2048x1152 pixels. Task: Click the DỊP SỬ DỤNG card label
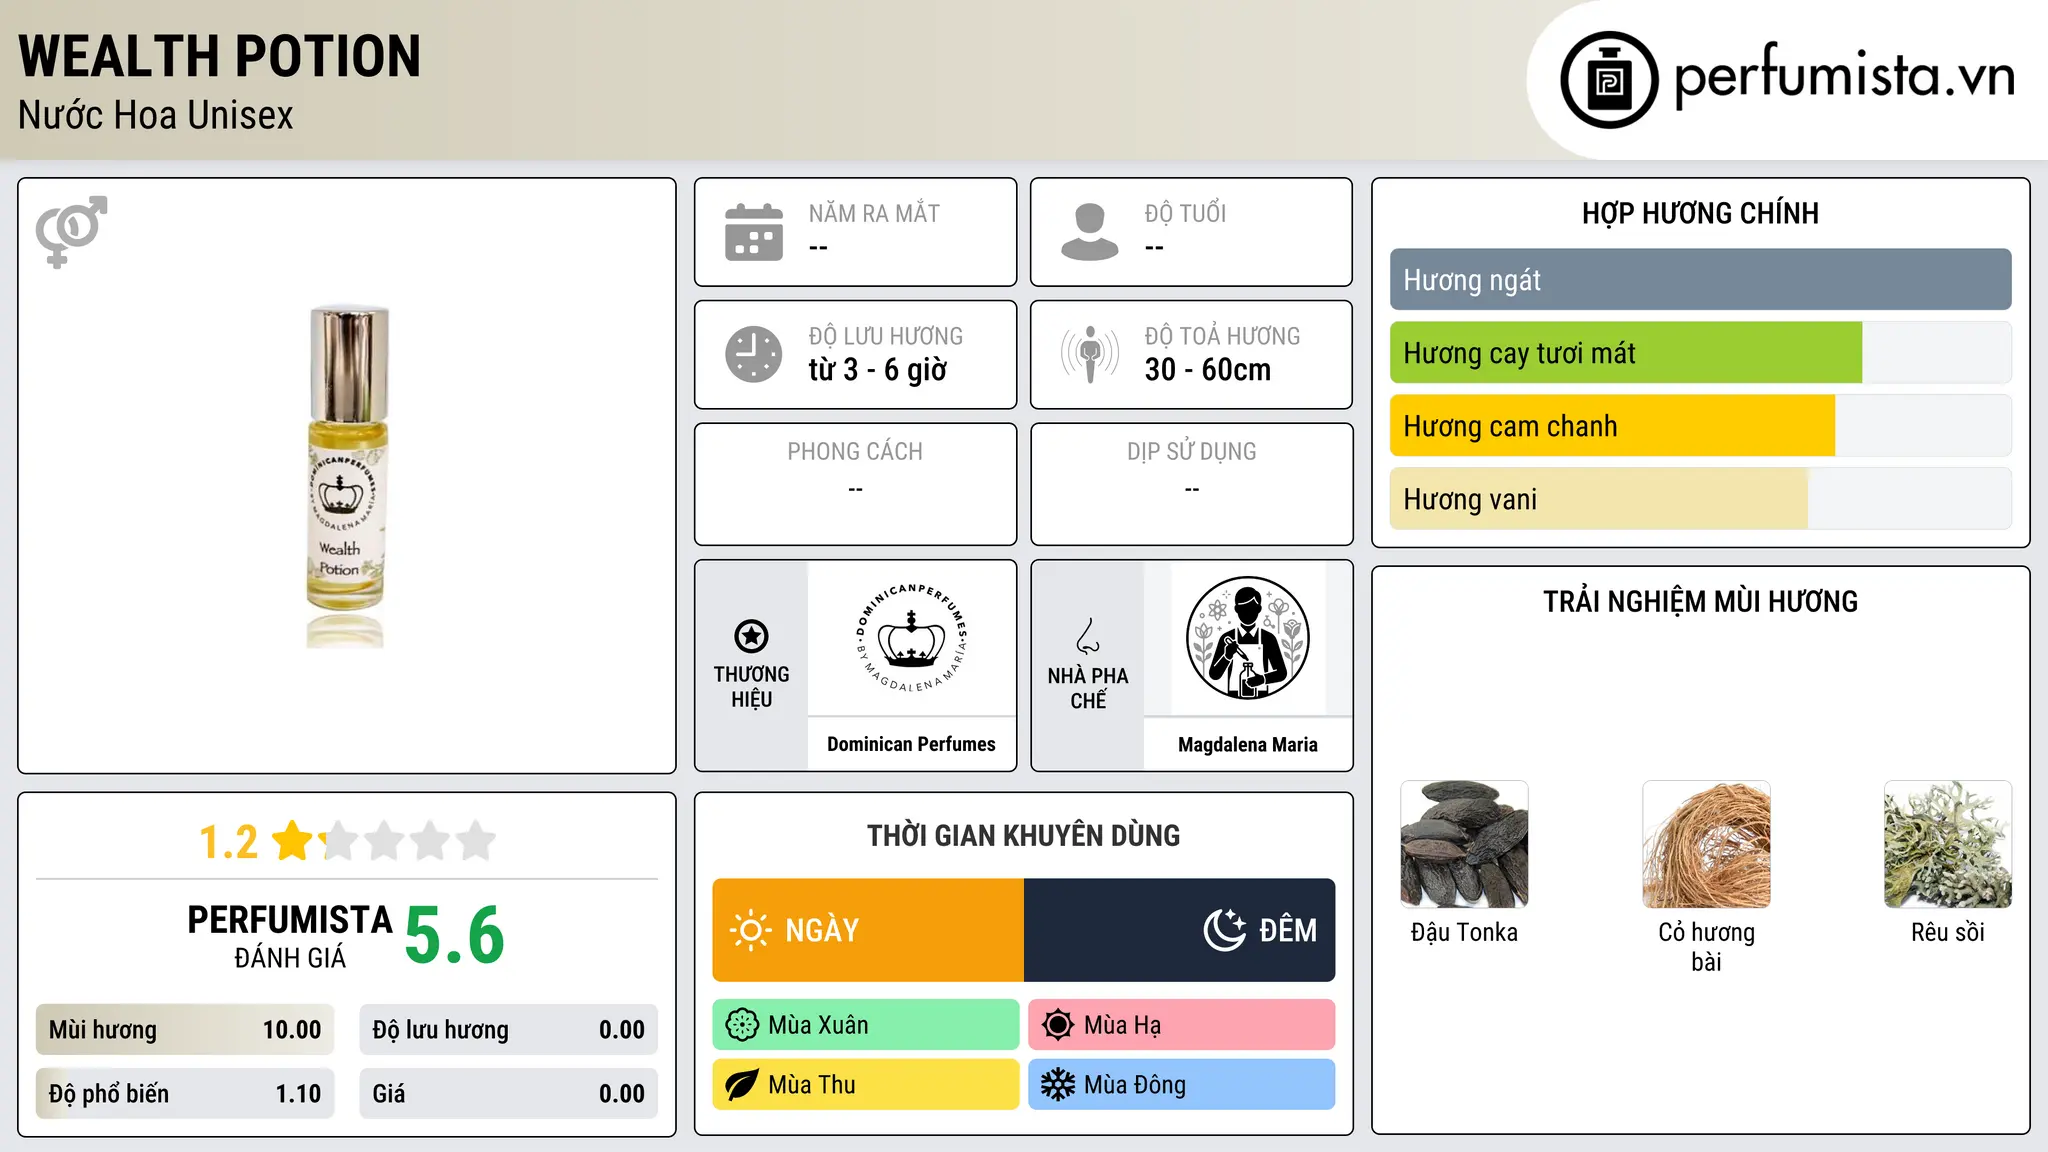(1192, 452)
